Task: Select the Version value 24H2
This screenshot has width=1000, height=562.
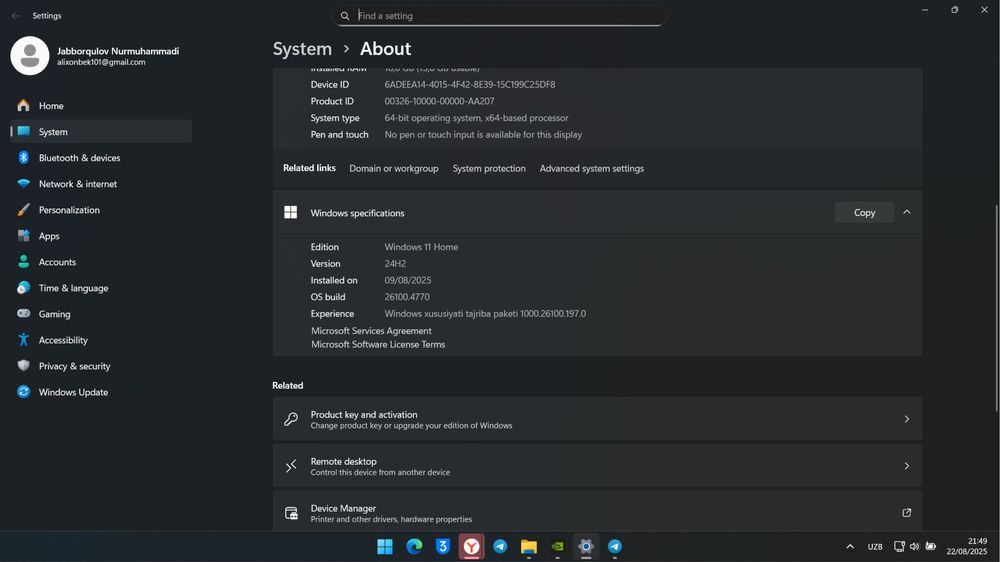Action: 395,263
